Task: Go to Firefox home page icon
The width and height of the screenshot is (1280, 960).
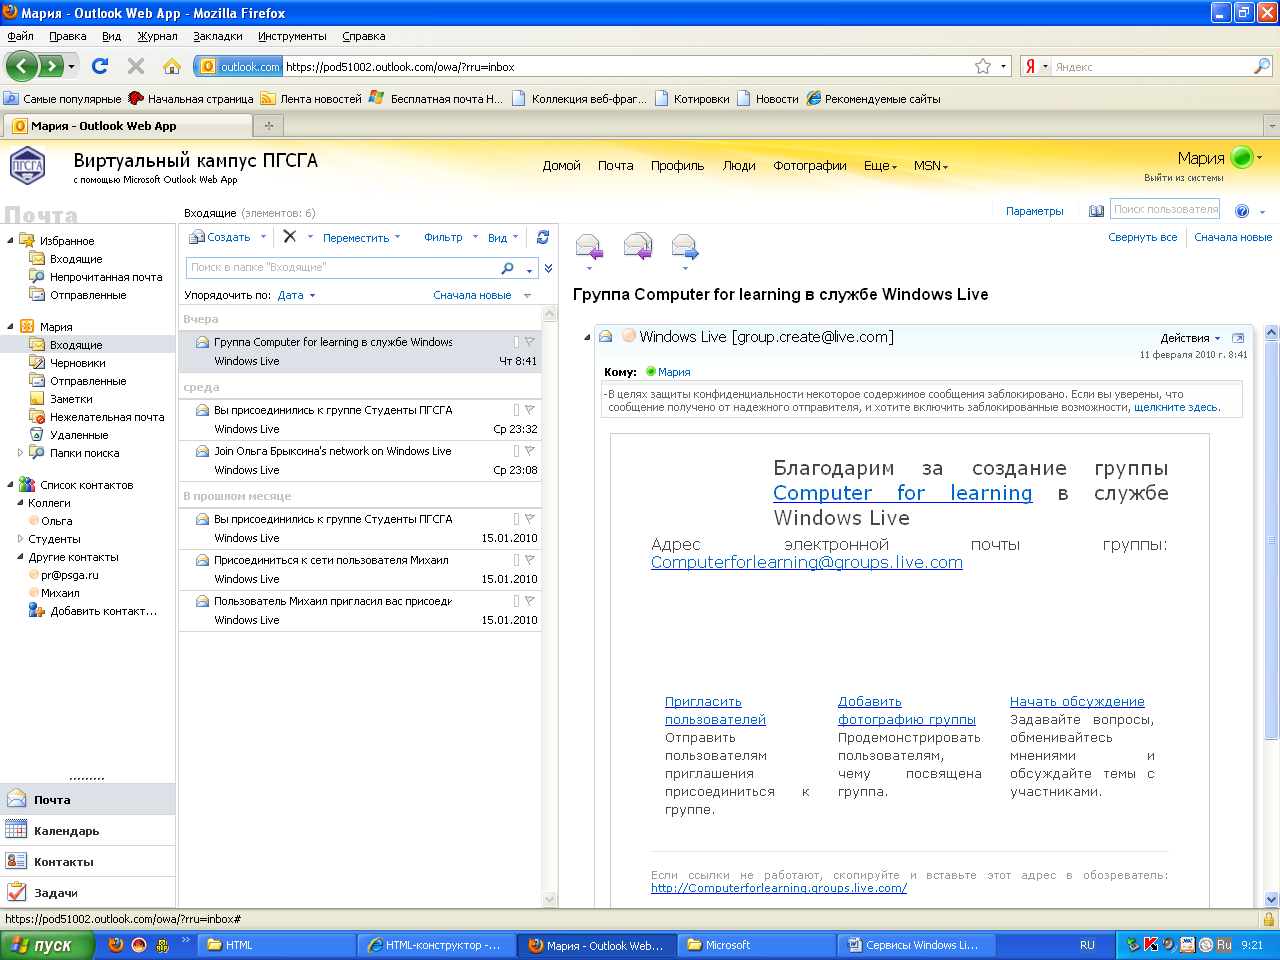Action: (172, 66)
